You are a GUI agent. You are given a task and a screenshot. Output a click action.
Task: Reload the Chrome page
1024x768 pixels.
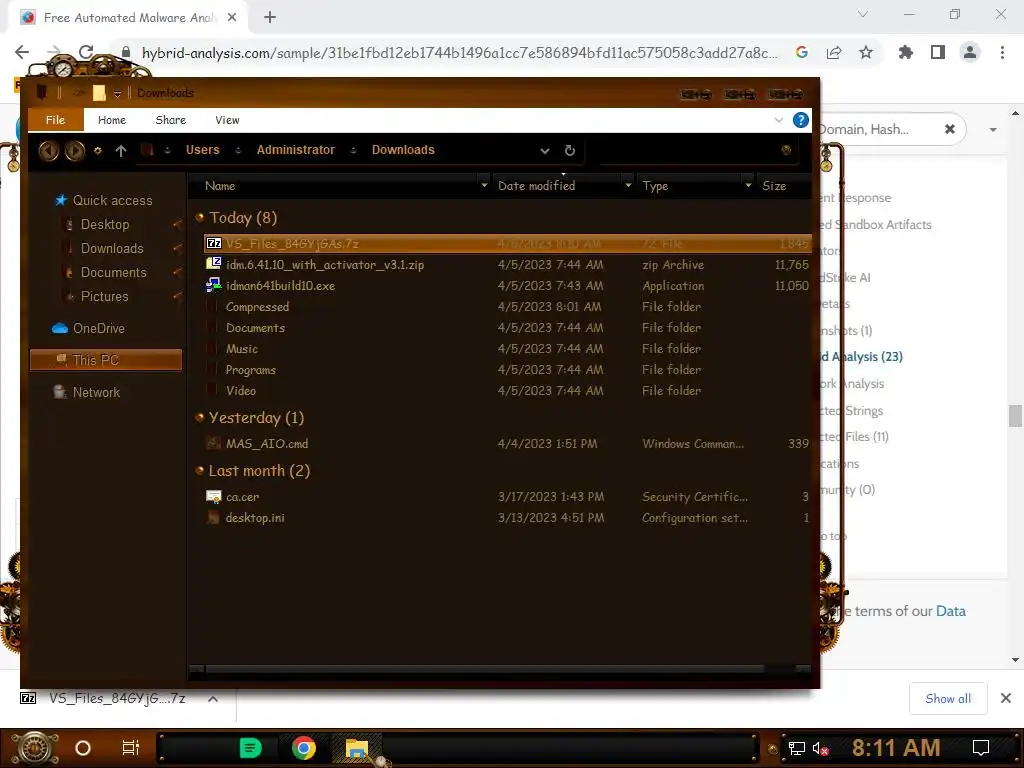pos(86,52)
